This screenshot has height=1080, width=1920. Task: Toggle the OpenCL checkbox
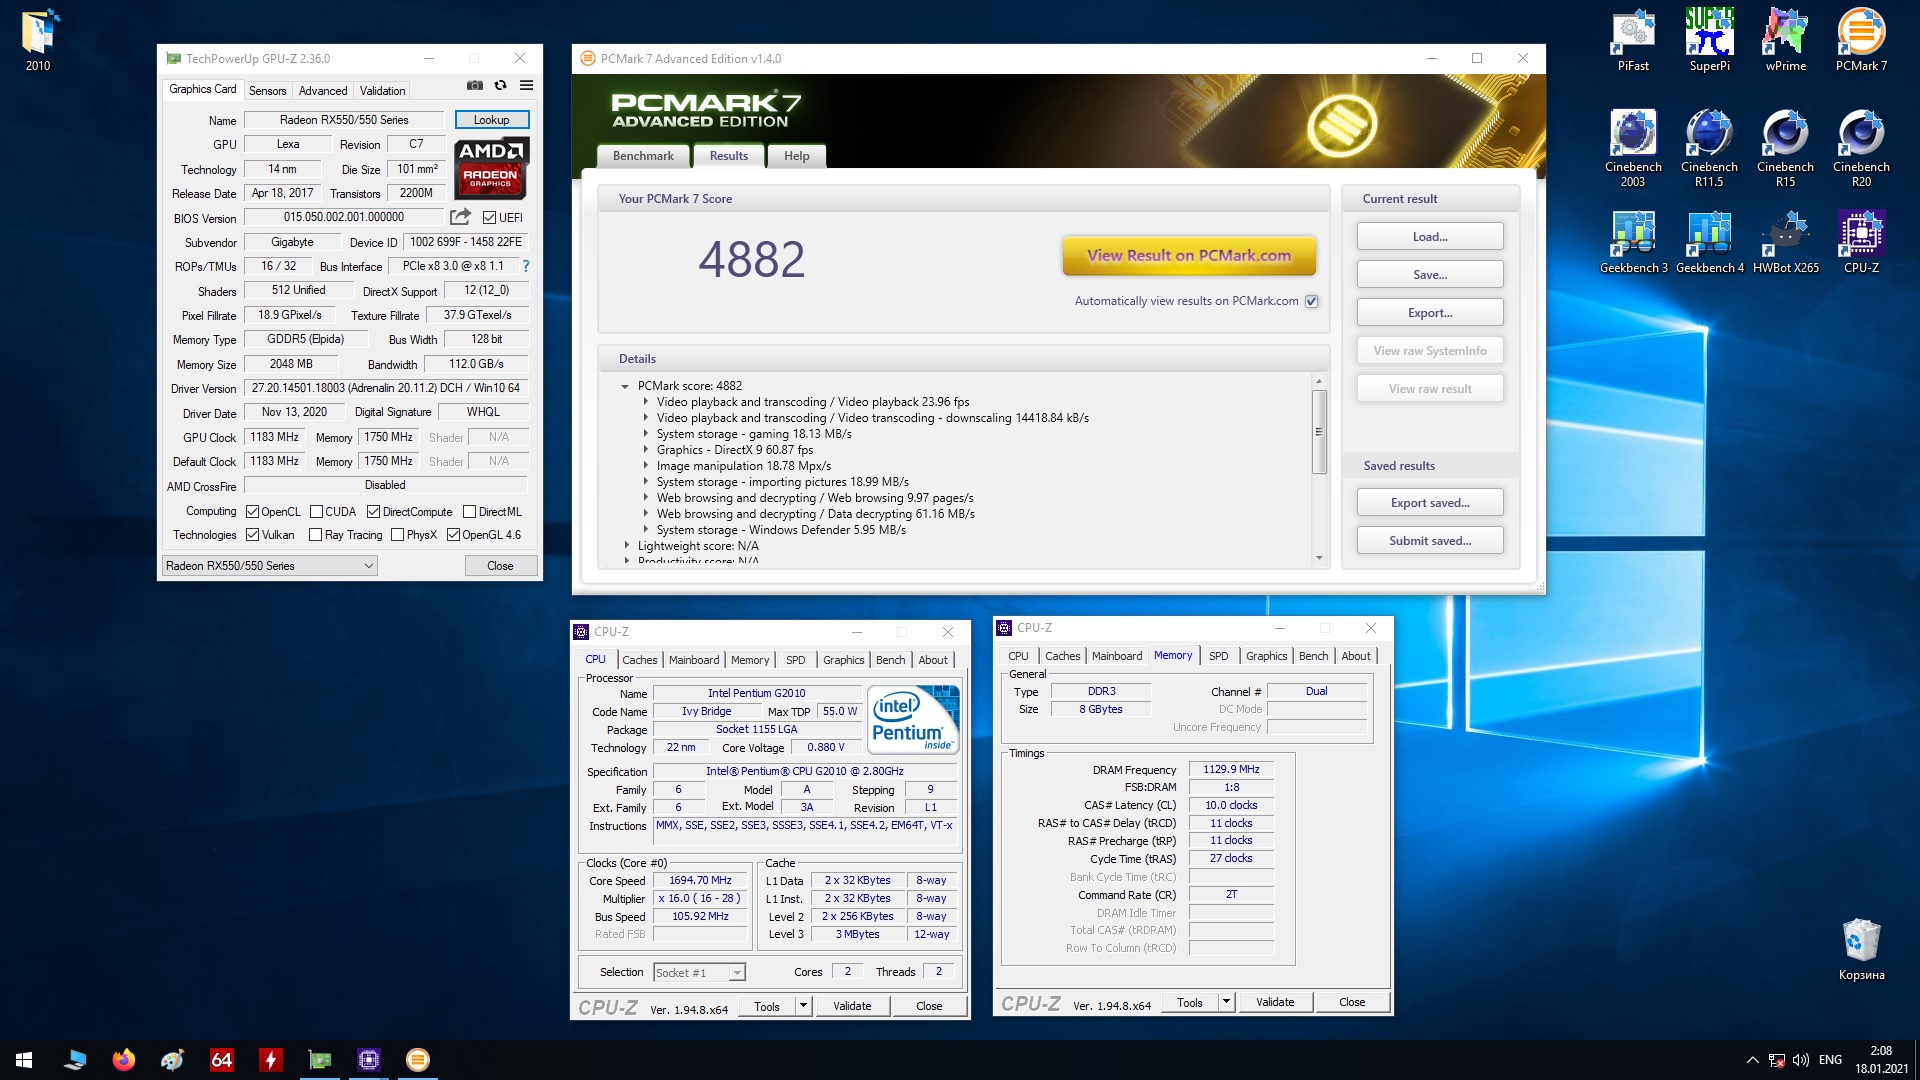click(x=252, y=511)
